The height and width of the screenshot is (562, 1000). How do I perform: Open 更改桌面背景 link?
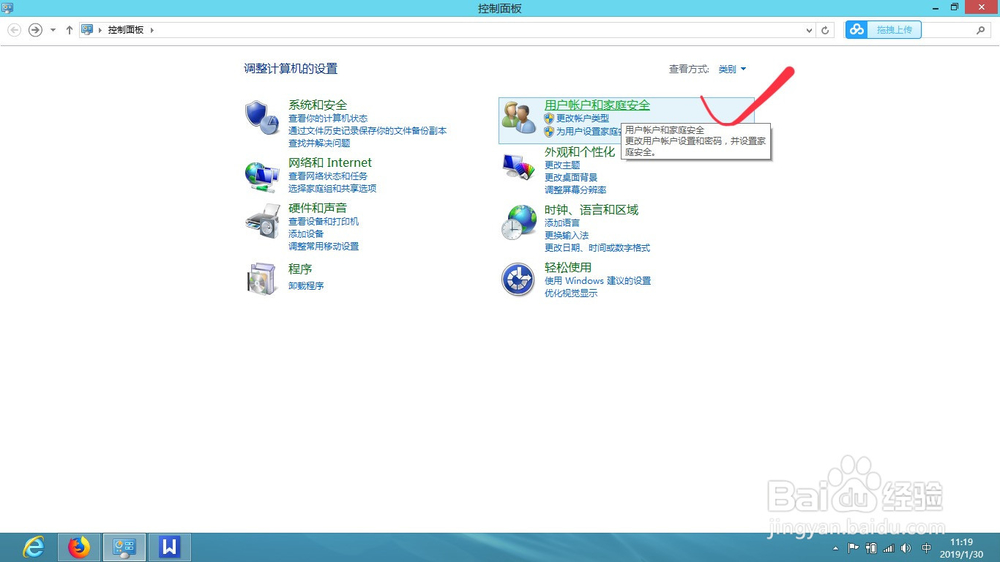click(x=571, y=177)
